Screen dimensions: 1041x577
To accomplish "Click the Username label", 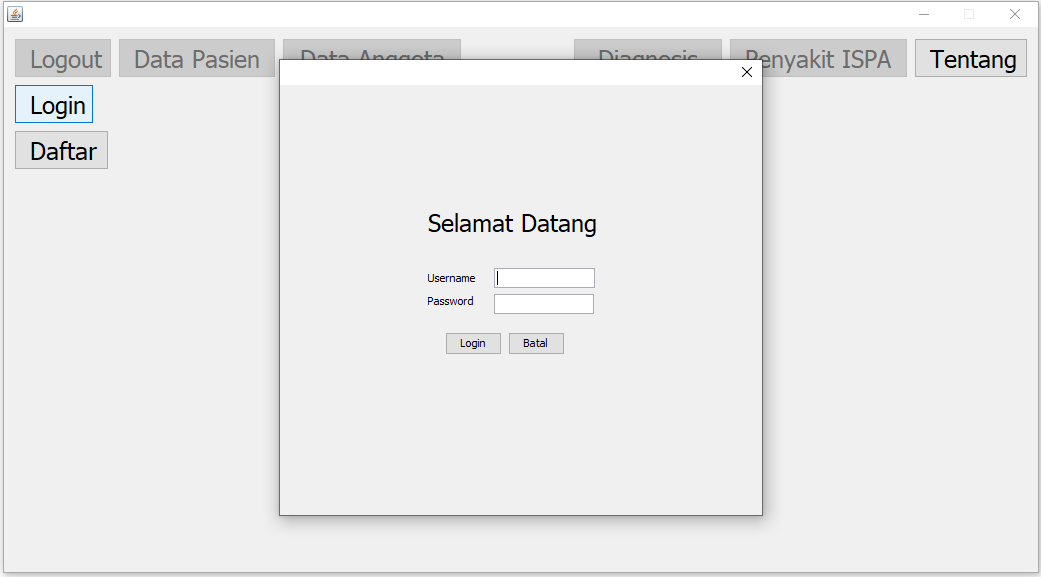I will coord(451,279).
